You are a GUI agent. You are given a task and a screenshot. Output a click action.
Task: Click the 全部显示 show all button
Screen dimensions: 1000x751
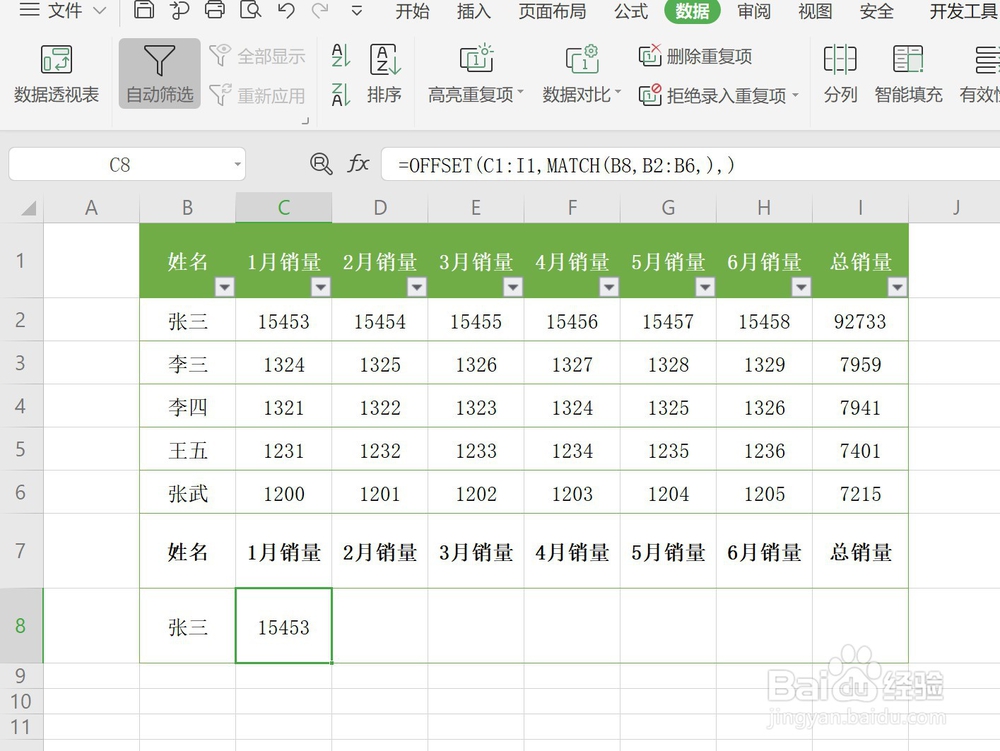click(x=258, y=56)
